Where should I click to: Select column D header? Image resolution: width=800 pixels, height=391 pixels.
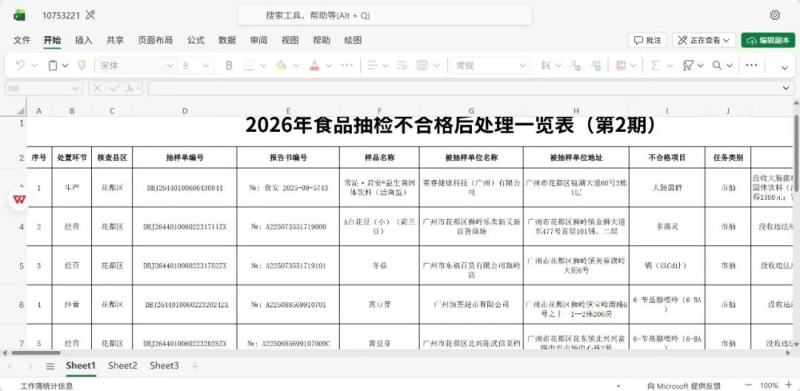pos(185,111)
